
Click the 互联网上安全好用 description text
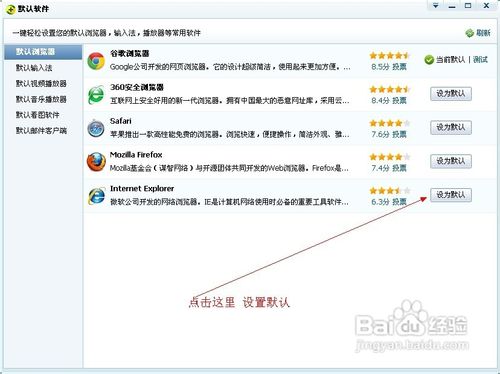(230, 100)
